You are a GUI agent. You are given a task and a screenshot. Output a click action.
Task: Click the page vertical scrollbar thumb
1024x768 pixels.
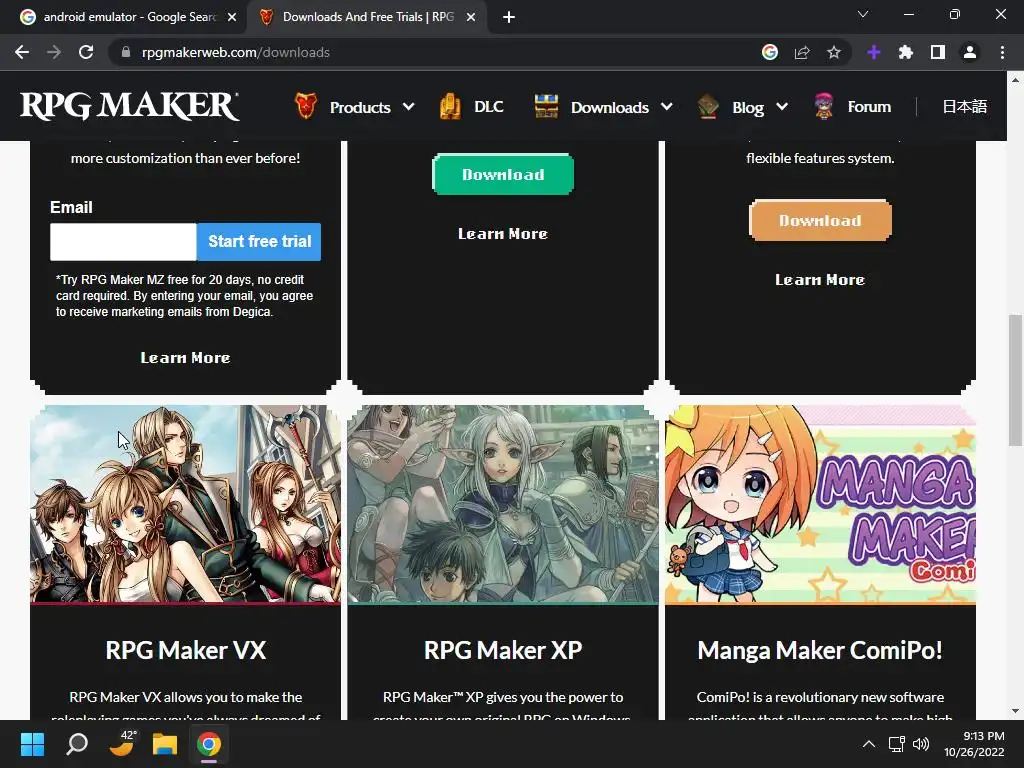(x=1015, y=380)
